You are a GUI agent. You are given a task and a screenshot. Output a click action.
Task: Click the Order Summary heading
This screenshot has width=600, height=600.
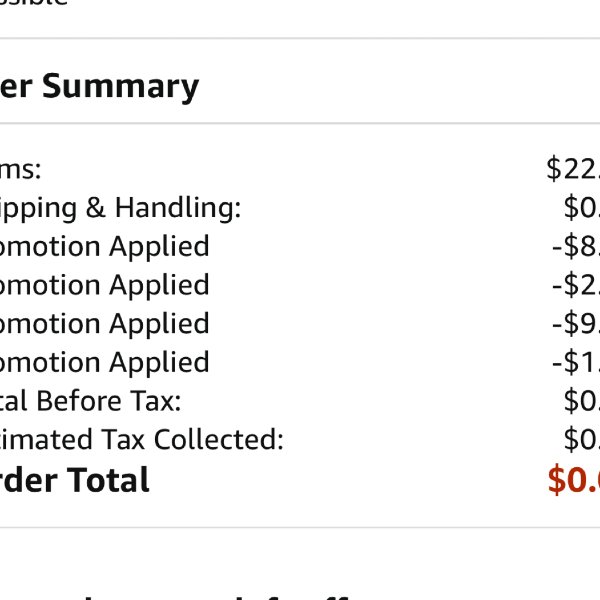click(x=99, y=87)
